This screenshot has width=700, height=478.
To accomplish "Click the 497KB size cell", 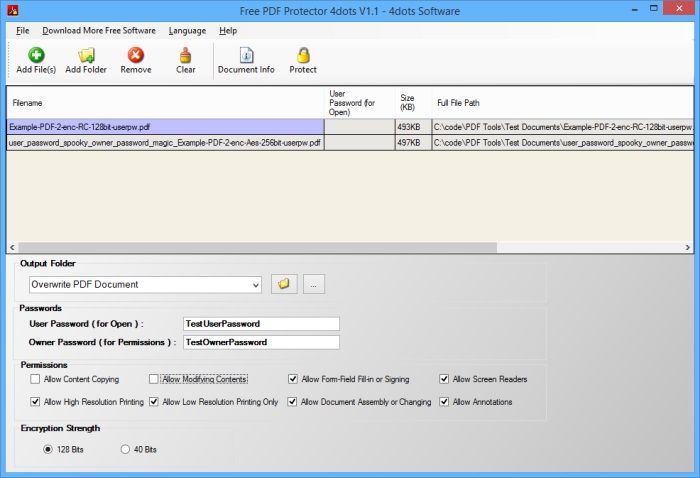I will pos(413,143).
